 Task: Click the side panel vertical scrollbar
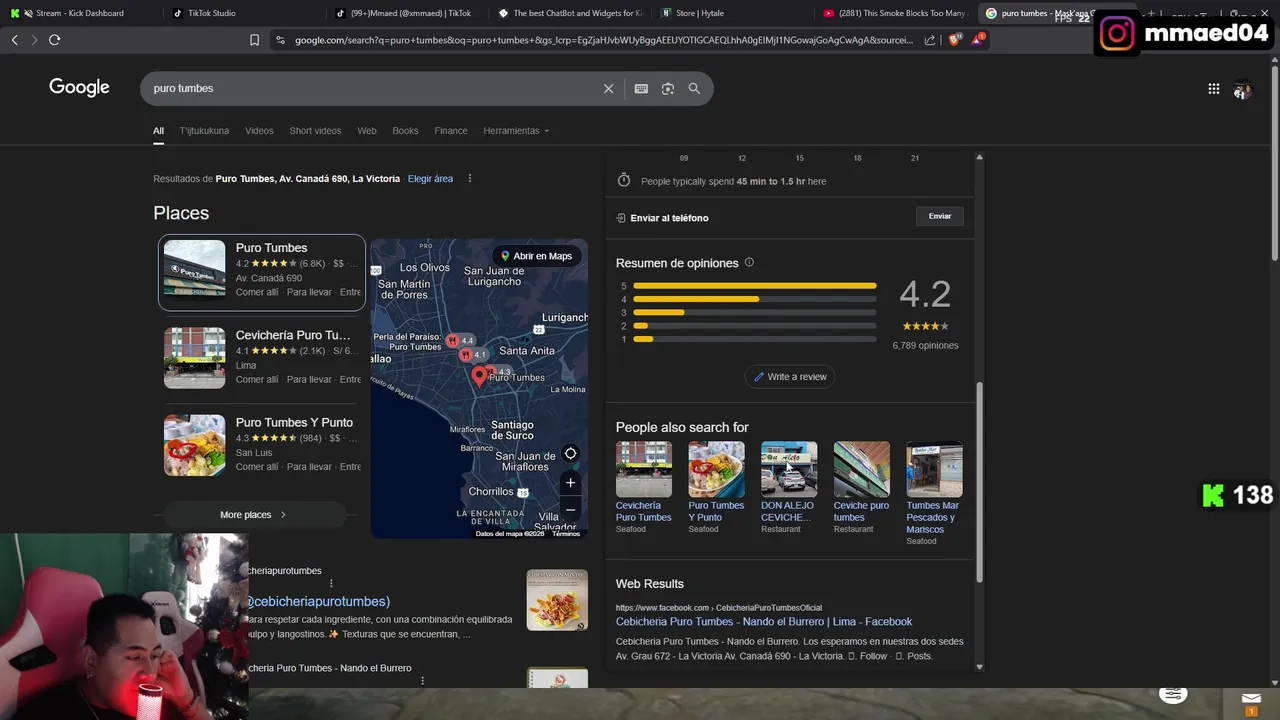[x=979, y=482]
